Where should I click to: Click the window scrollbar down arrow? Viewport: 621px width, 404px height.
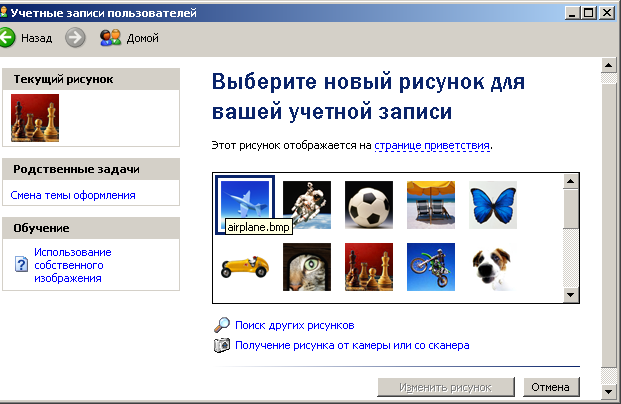(x=609, y=392)
